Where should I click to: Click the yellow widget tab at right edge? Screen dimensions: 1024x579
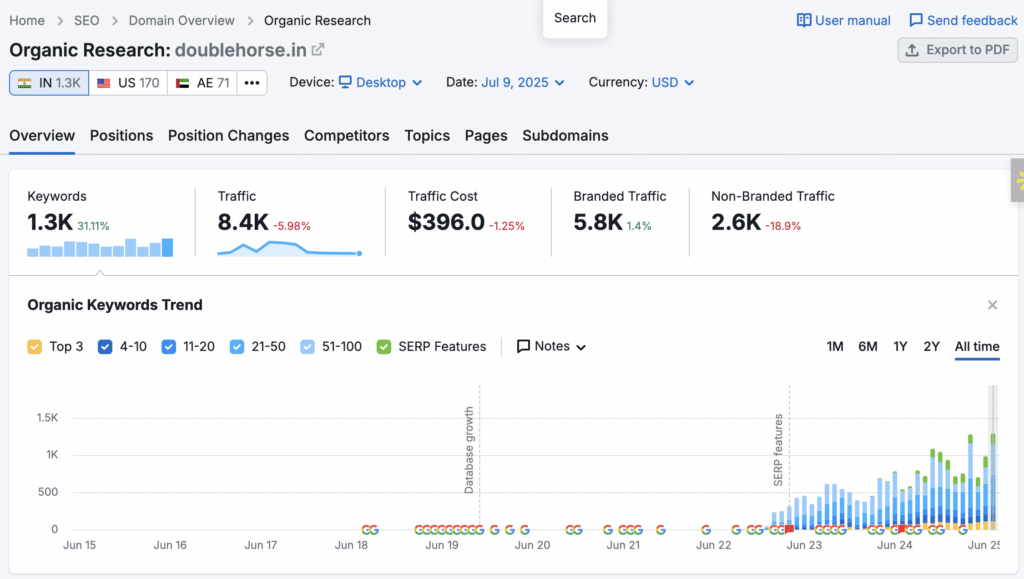1017,180
